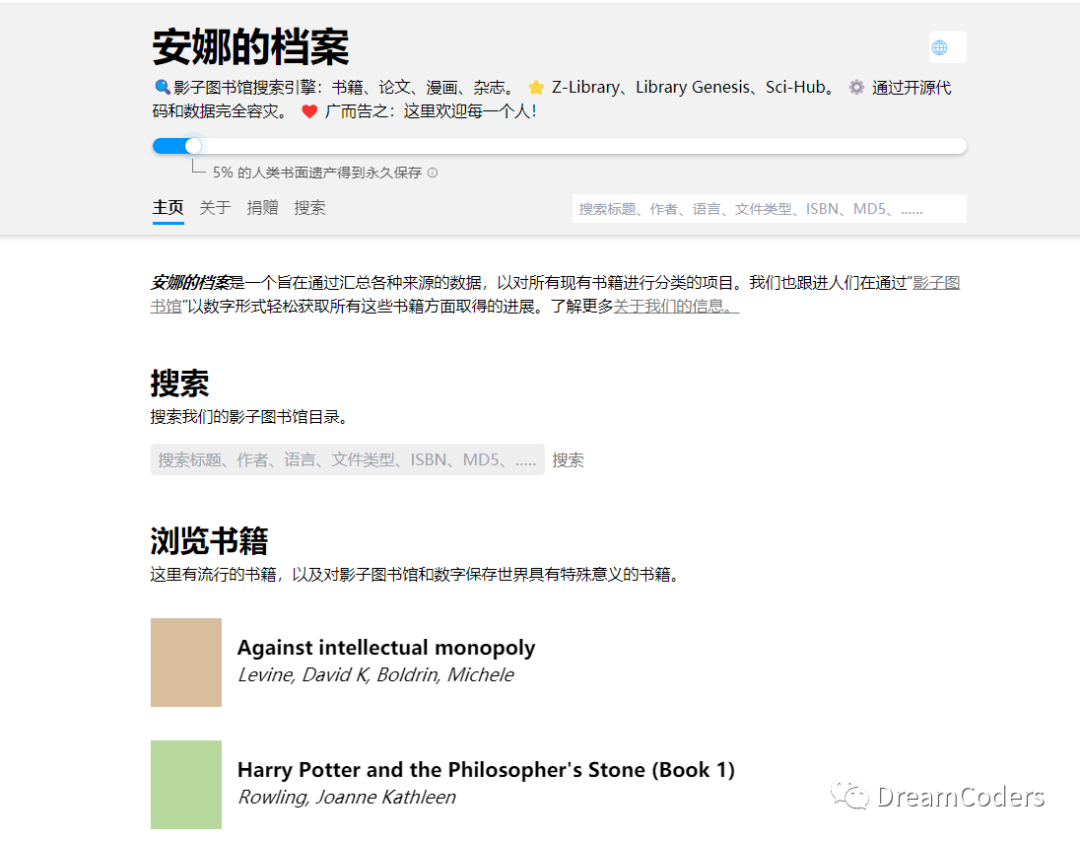Open Harry Potter and the Philosopher's Stone entry

(486, 769)
